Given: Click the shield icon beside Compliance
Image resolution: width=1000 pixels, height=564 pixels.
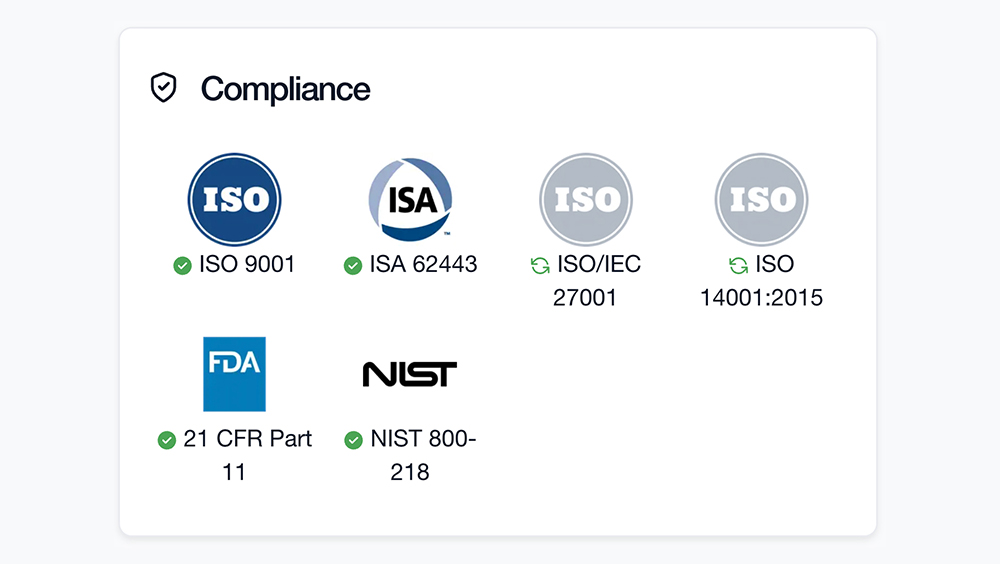Looking at the screenshot, I should point(163,88).
